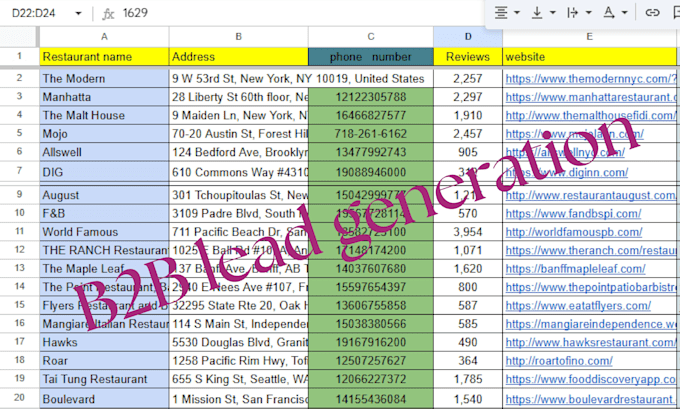
Task: Open the horizontal align tool
Action: click(501, 13)
